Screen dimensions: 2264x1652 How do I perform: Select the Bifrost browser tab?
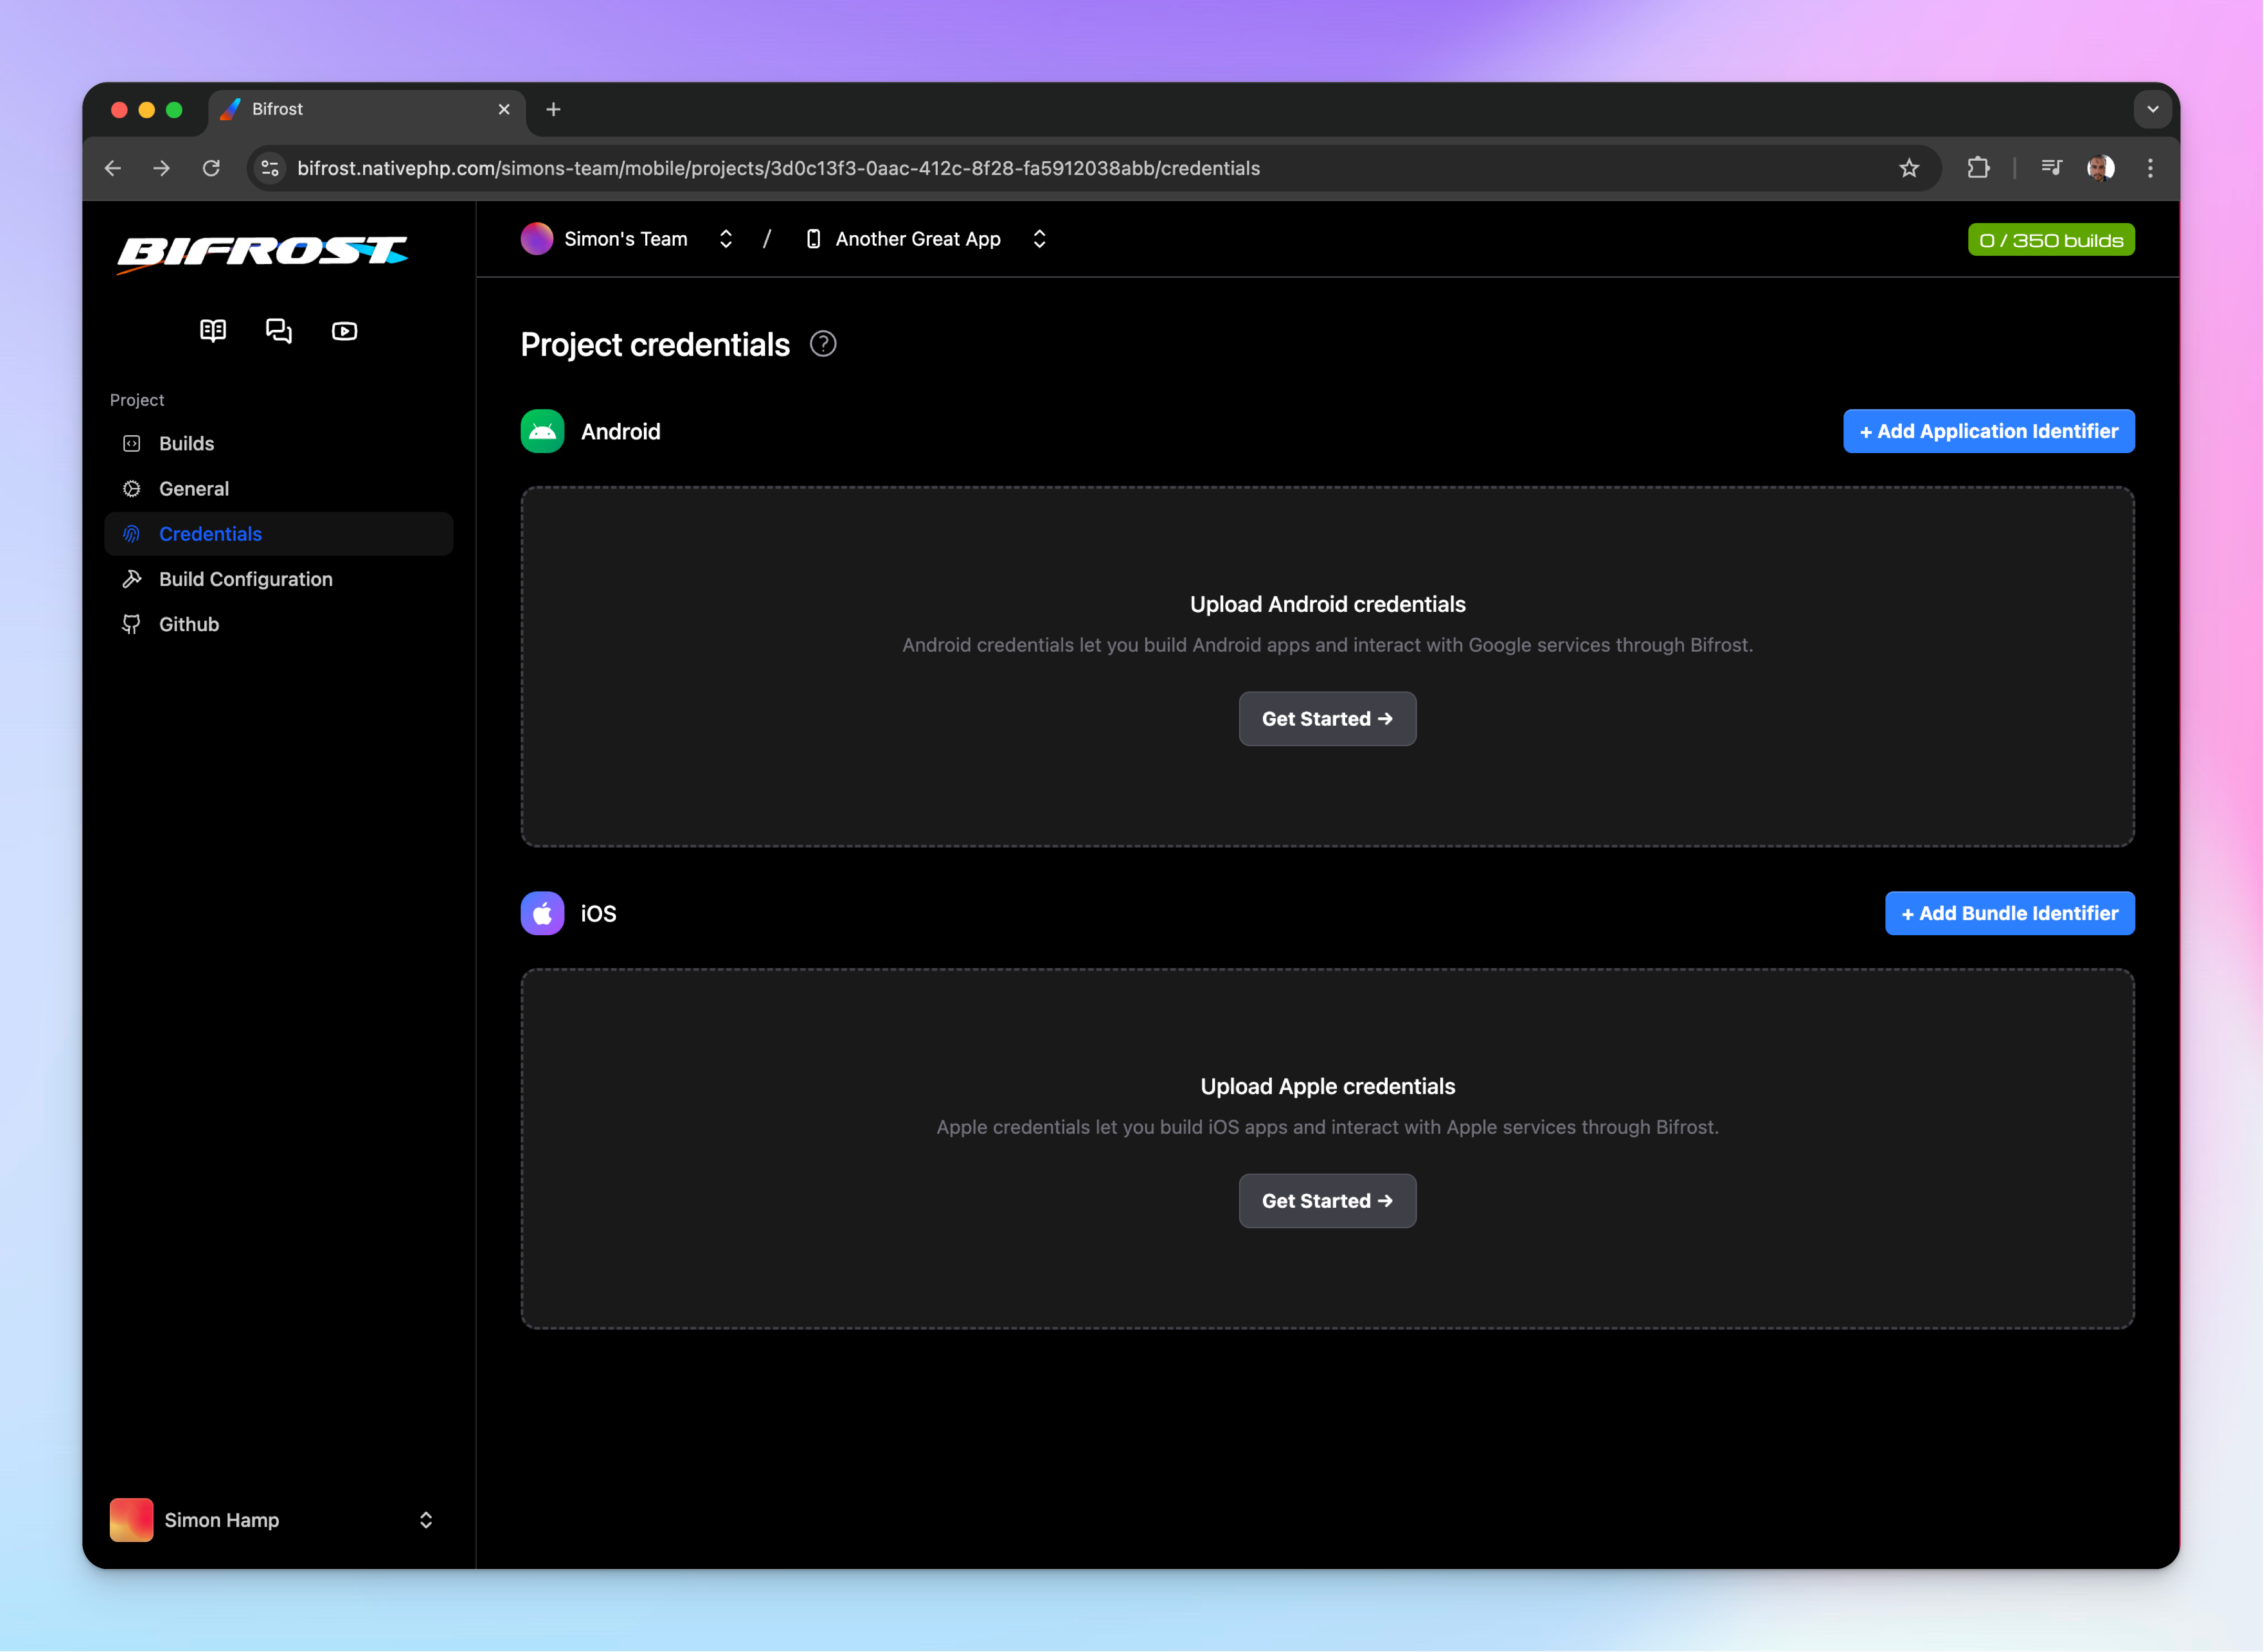pyautogui.click(x=366, y=109)
